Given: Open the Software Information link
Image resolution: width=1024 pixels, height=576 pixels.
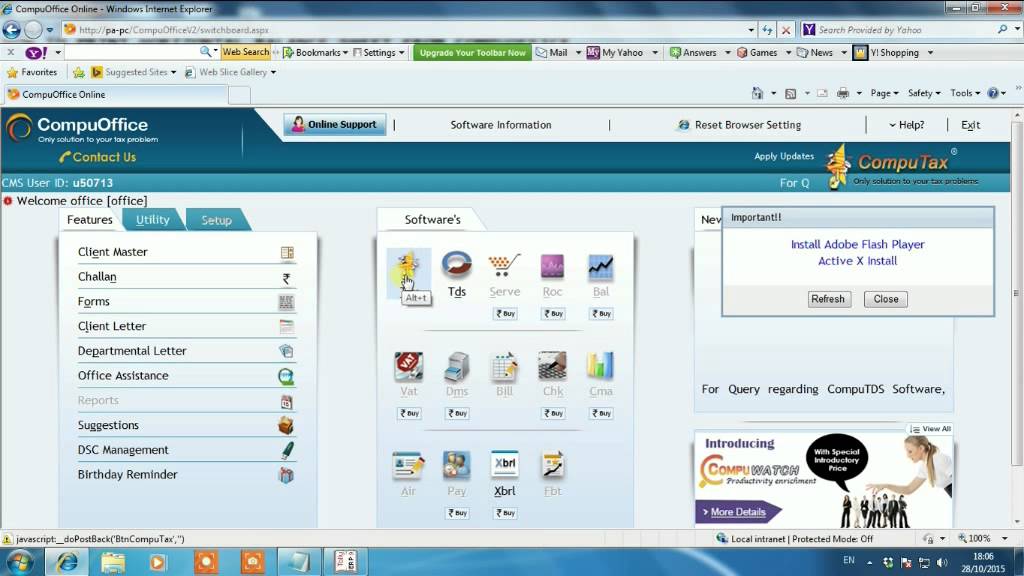Looking at the screenshot, I should [x=501, y=125].
